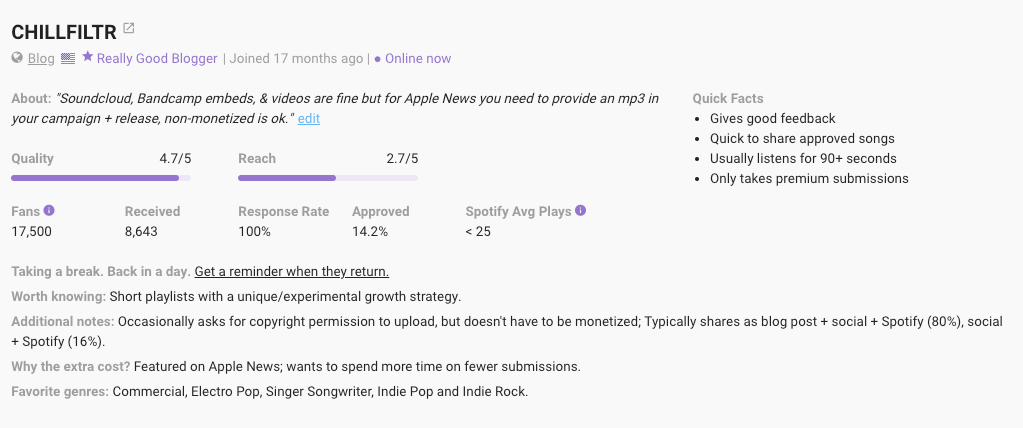Get a reminder when they return
Screen dimensions: 1023x428
click(291, 271)
